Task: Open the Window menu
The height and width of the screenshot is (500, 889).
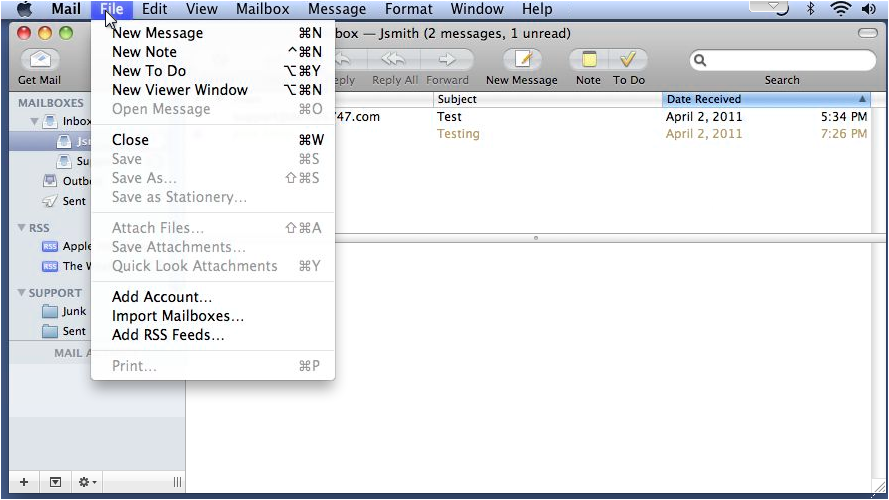Action: pos(477,9)
